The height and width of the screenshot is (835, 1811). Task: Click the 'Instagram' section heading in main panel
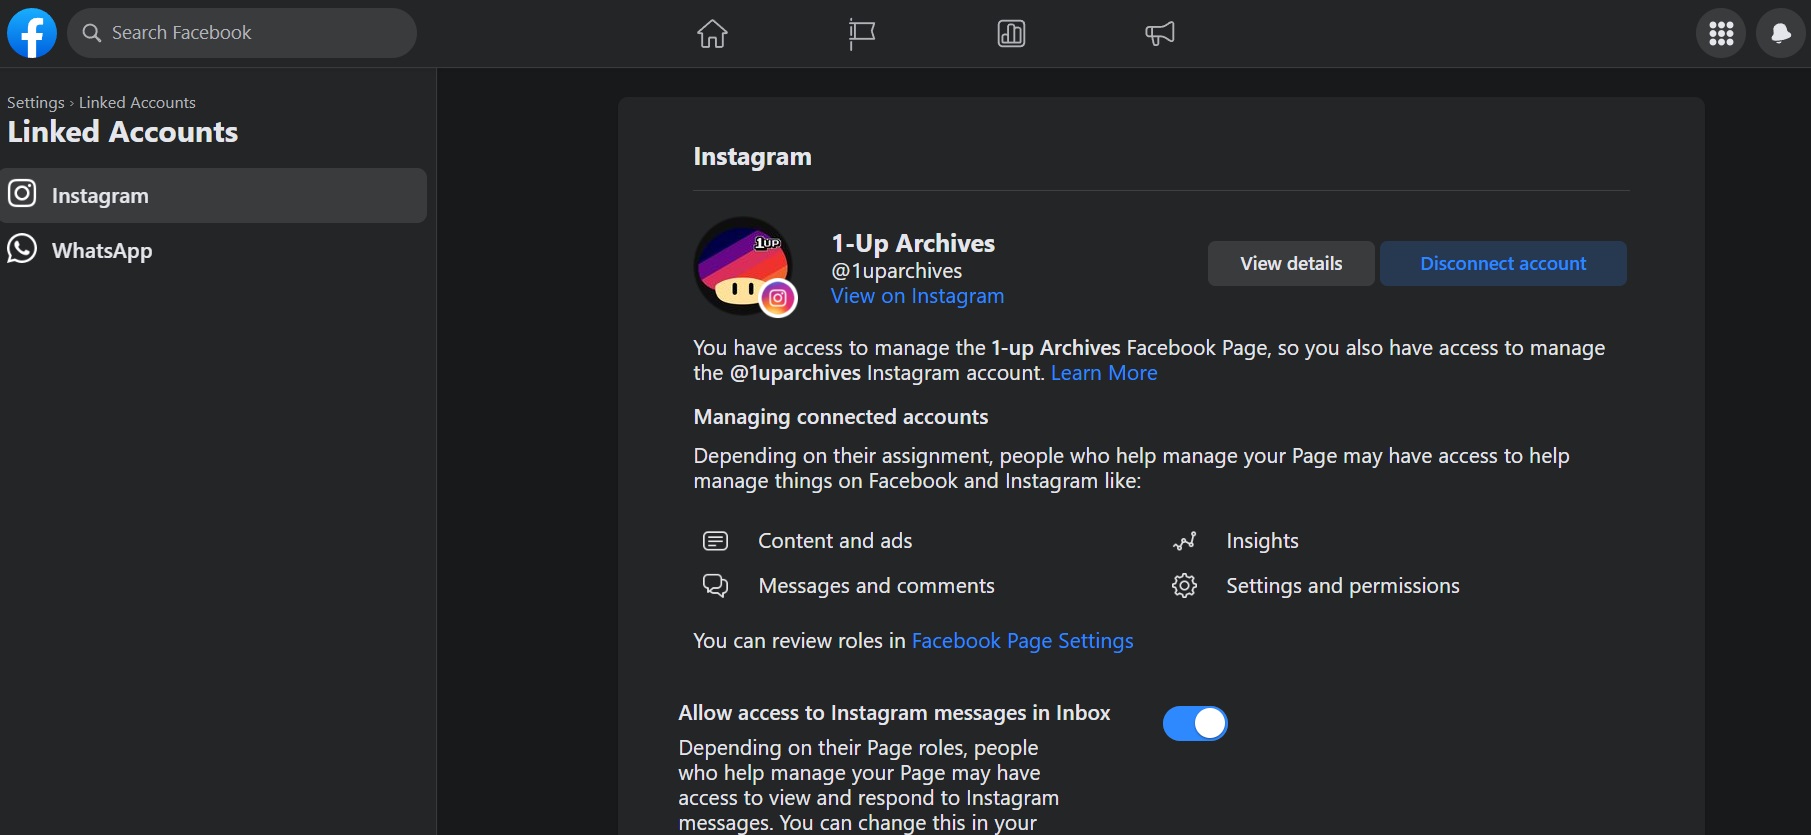[x=752, y=157]
